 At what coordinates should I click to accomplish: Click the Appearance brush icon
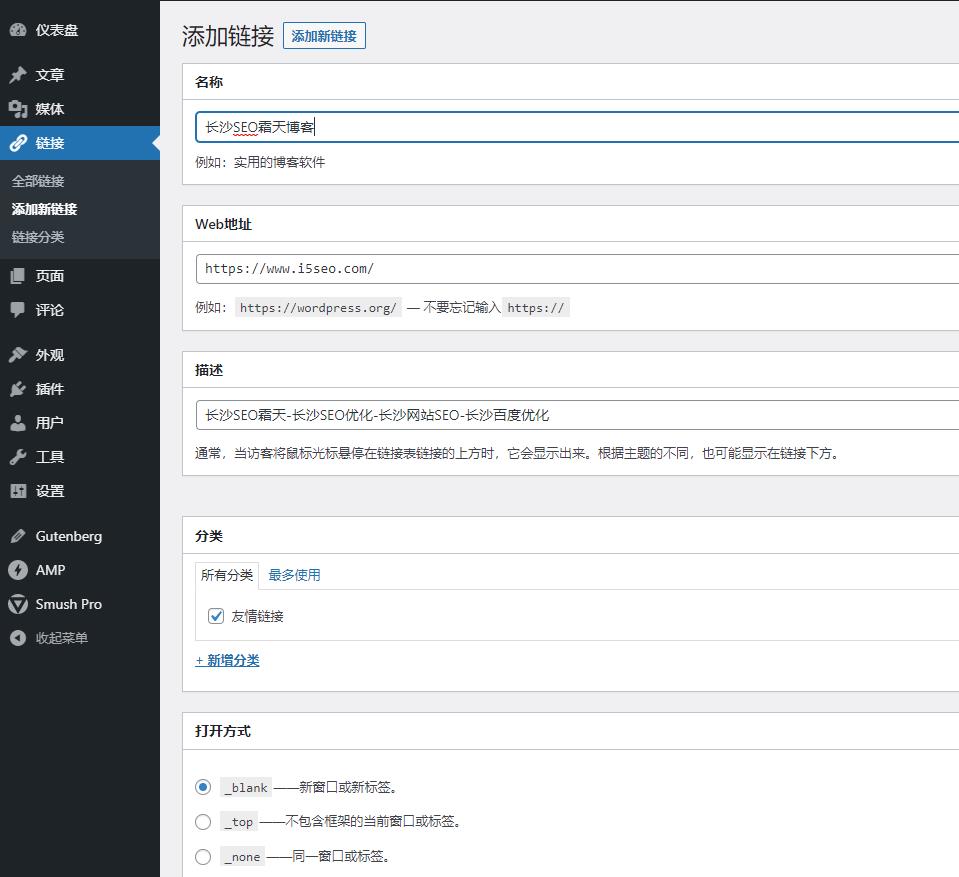pos(18,355)
